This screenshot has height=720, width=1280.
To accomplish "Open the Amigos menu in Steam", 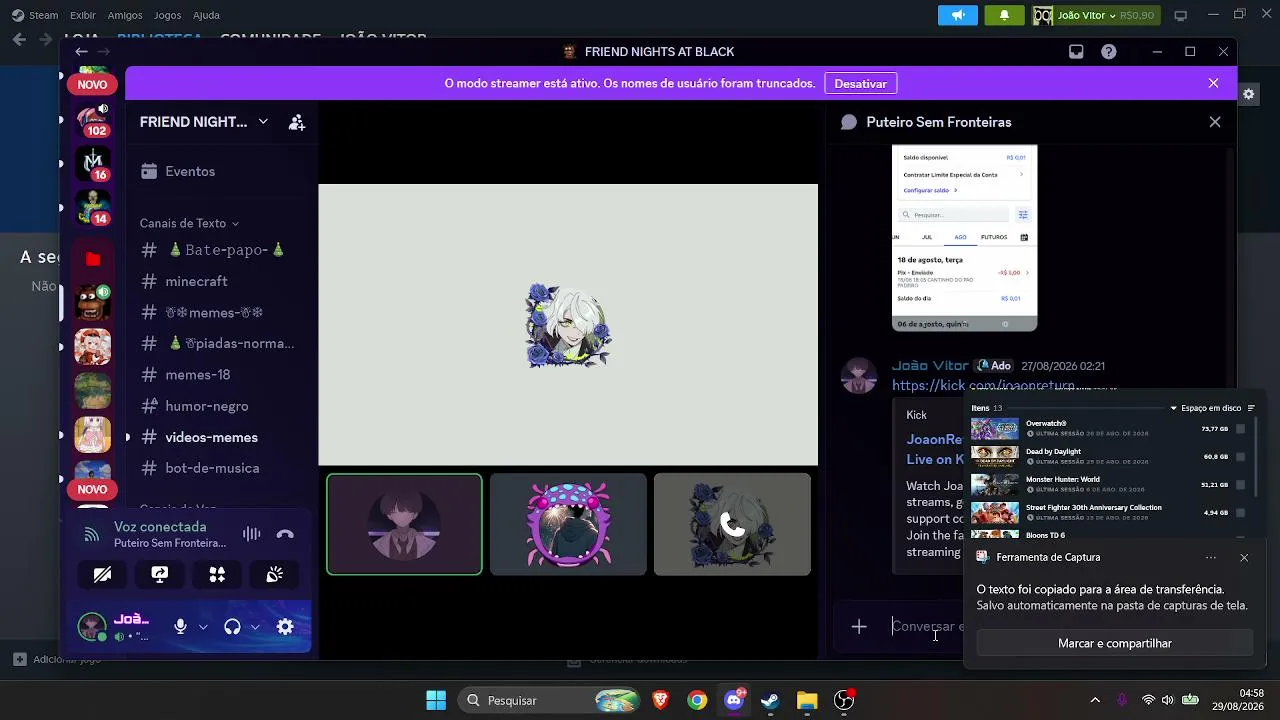I will click(x=125, y=15).
